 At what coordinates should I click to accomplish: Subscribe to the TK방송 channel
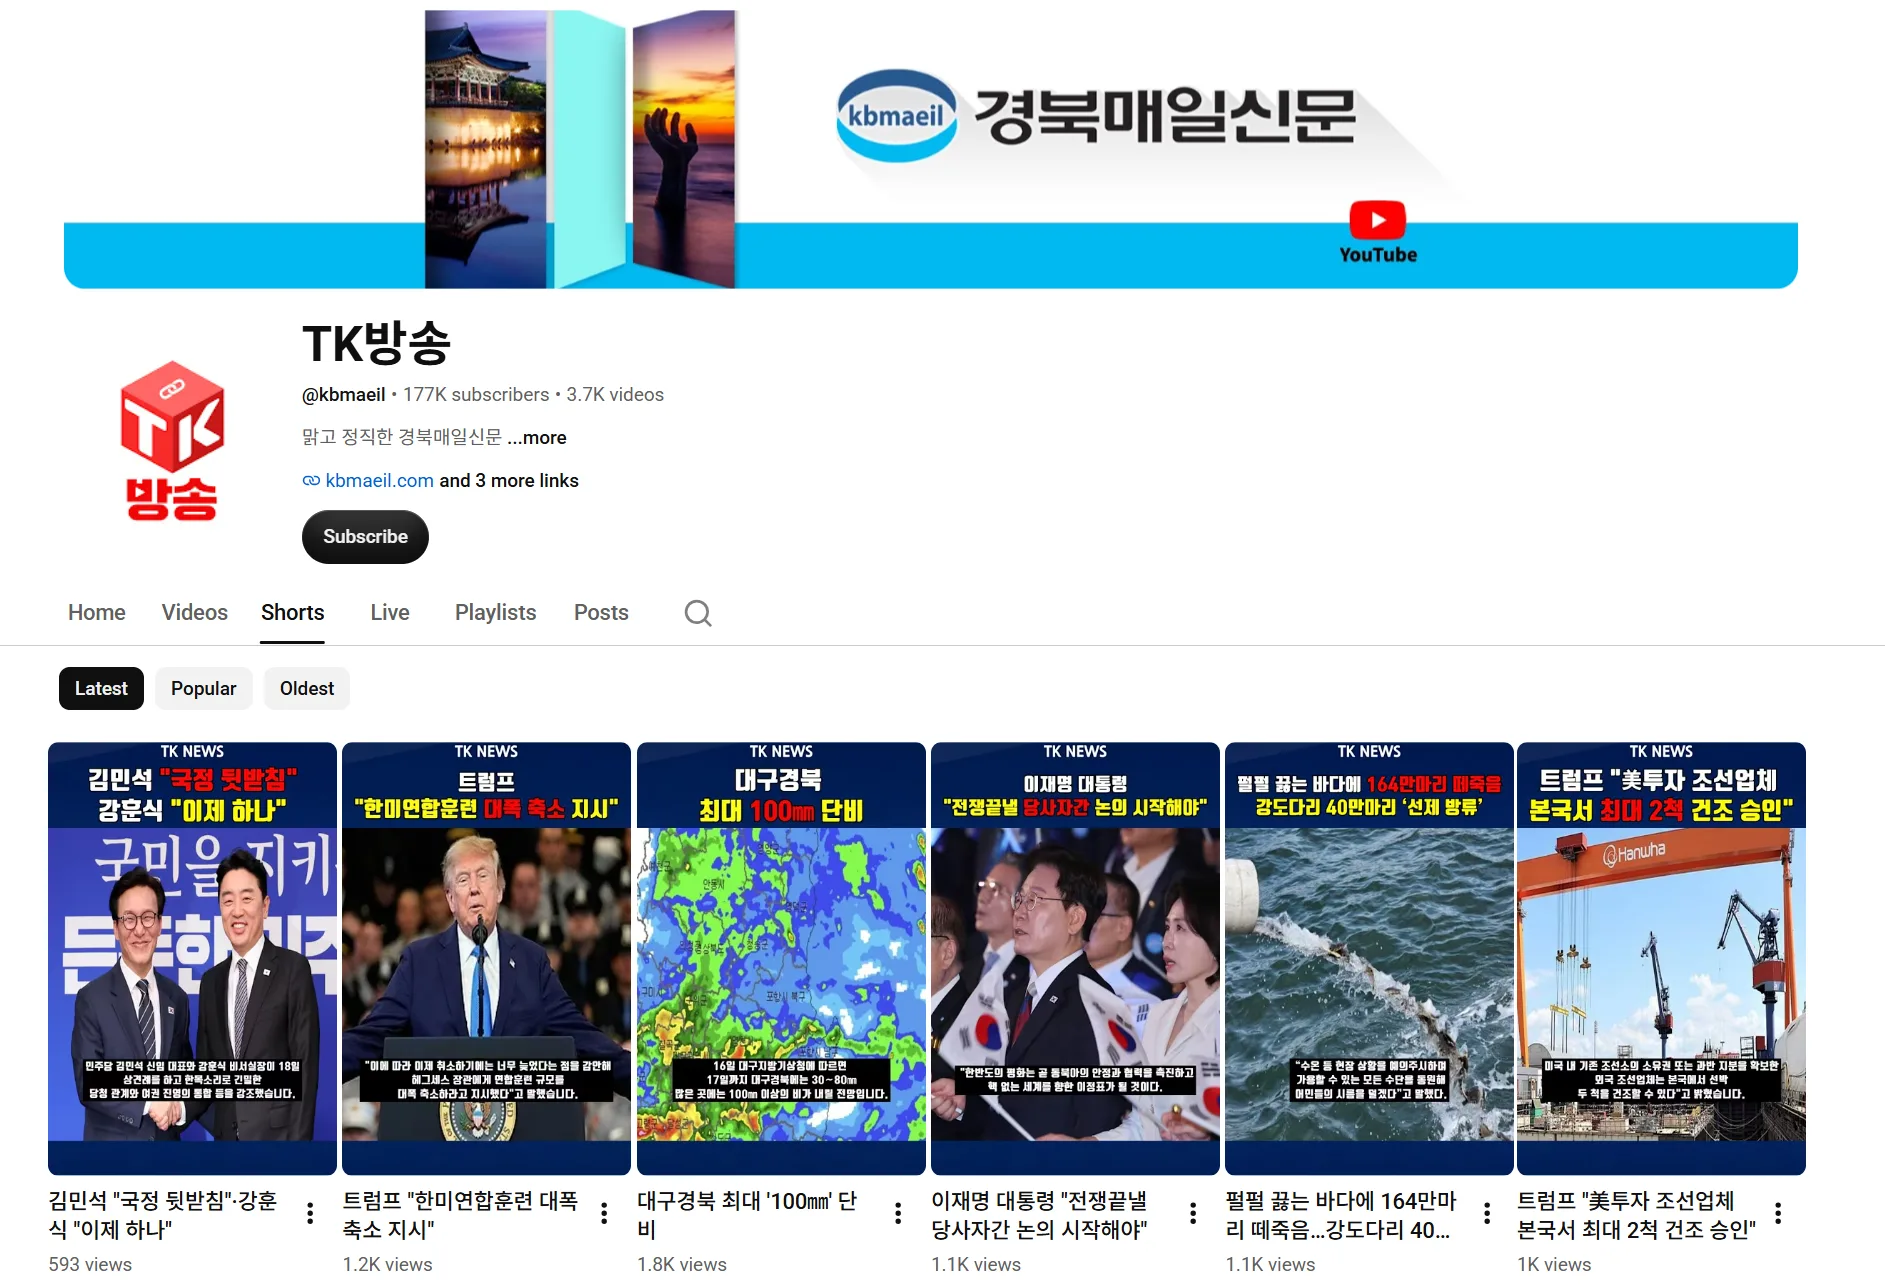pyautogui.click(x=365, y=537)
